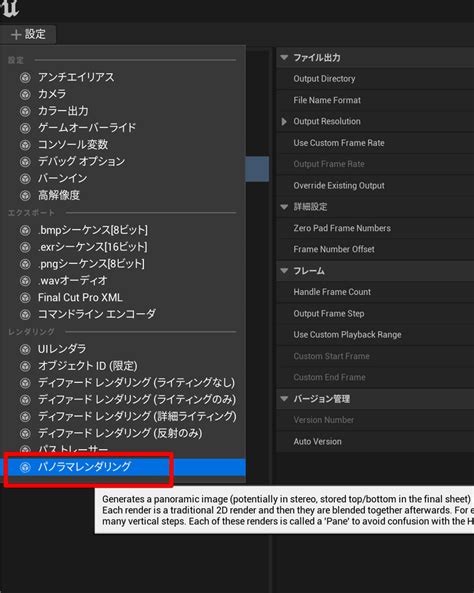Click Use Custom Frame Rate label
Viewport: 474px width, 593px height.
click(x=339, y=143)
